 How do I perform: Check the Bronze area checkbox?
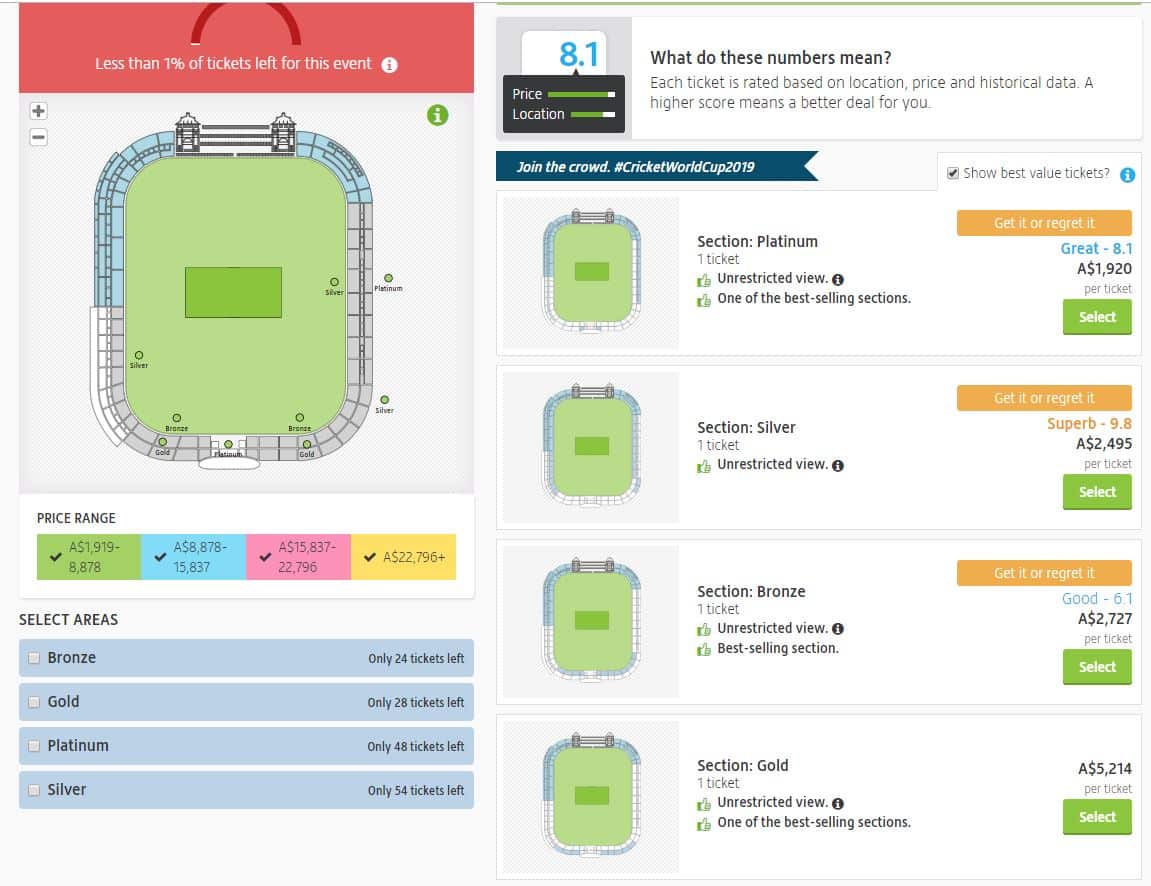pos(35,658)
